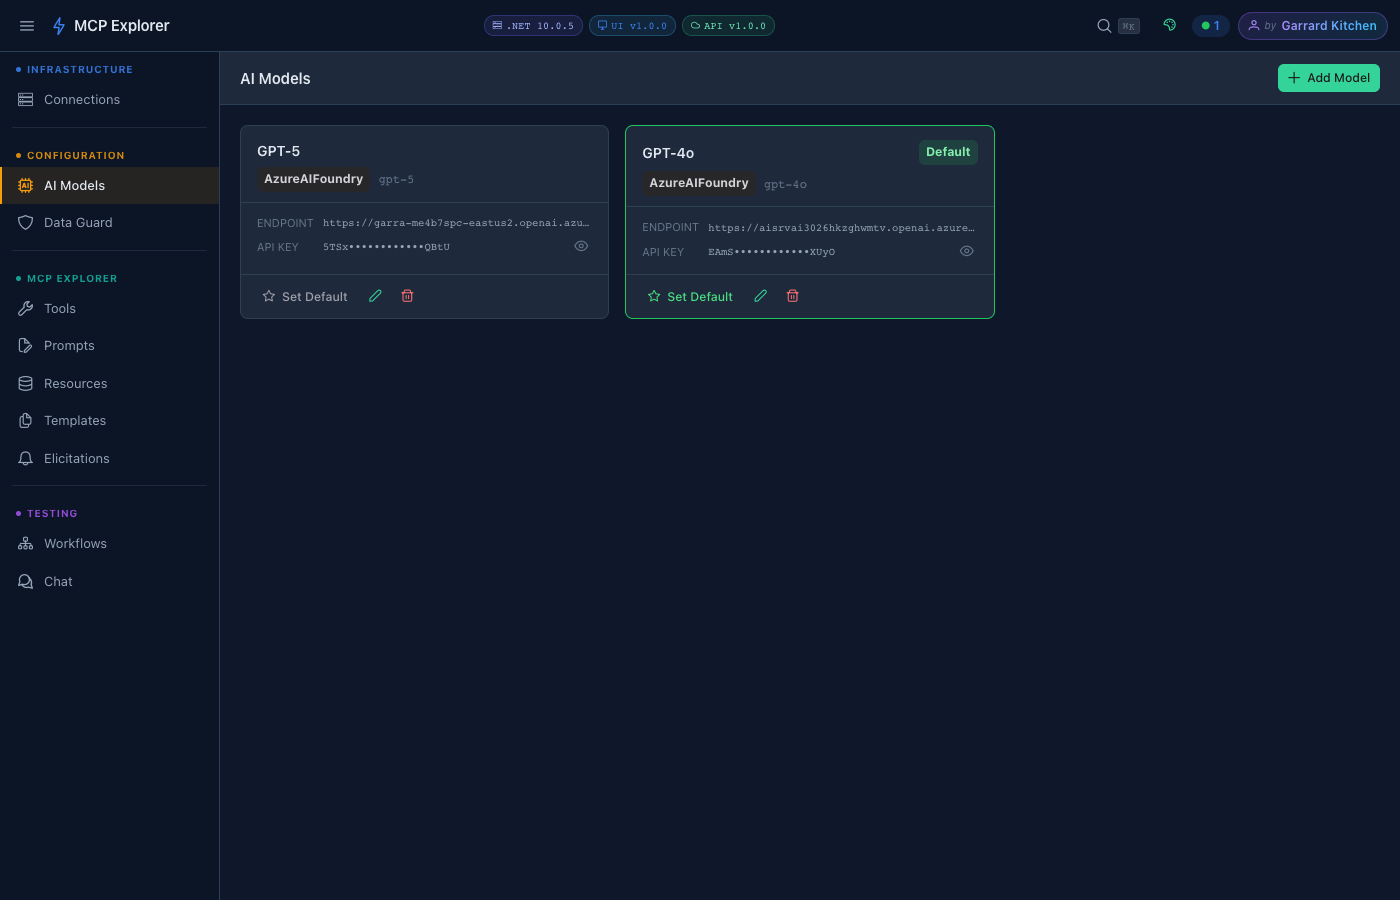Switch to Connections under Infrastructure
Image resolution: width=1400 pixels, height=900 pixels.
tap(81, 99)
